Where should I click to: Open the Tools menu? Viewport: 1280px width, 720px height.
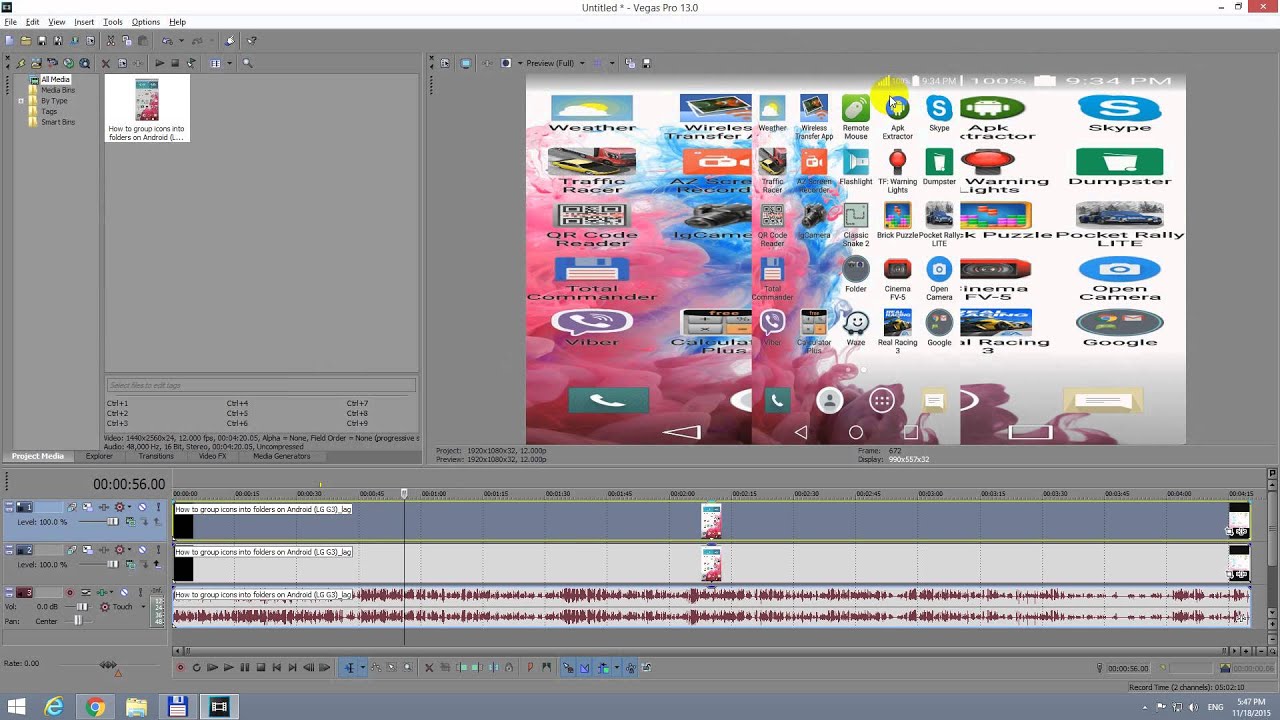point(113,21)
